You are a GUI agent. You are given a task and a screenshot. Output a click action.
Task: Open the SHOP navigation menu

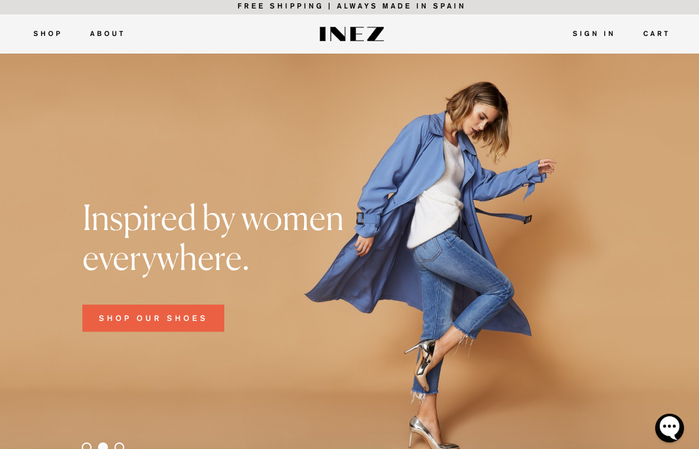pyautogui.click(x=47, y=33)
